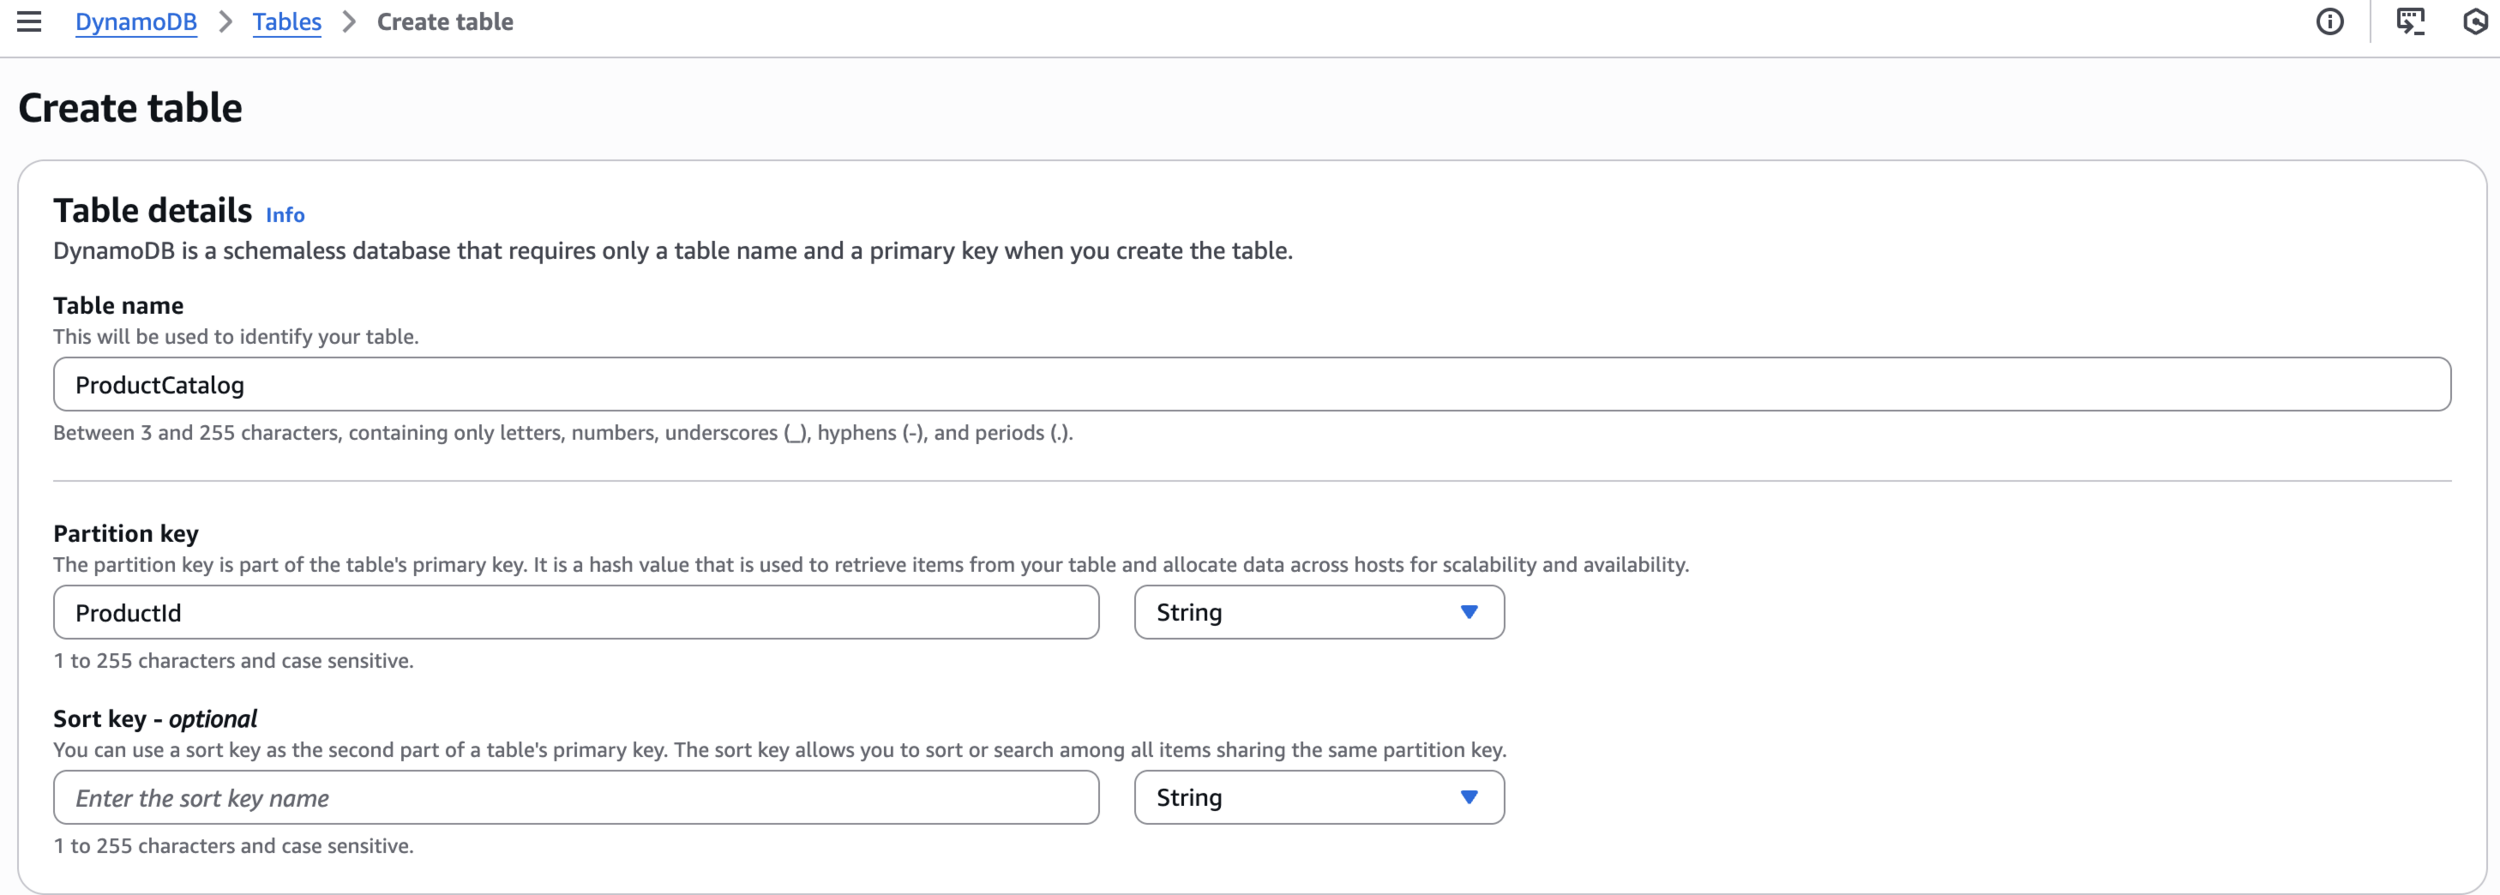Image resolution: width=2500 pixels, height=895 pixels.
Task: Click the 'Create table' breadcrumb text
Action: pyautogui.click(x=445, y=22)
